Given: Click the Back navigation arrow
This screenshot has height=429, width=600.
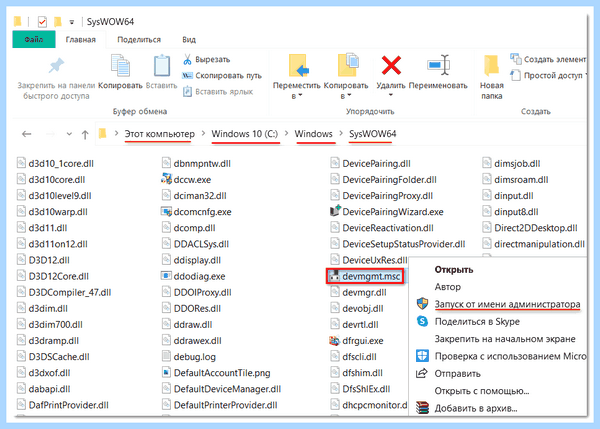Looking at the screenshot, I should pos(27,134).
